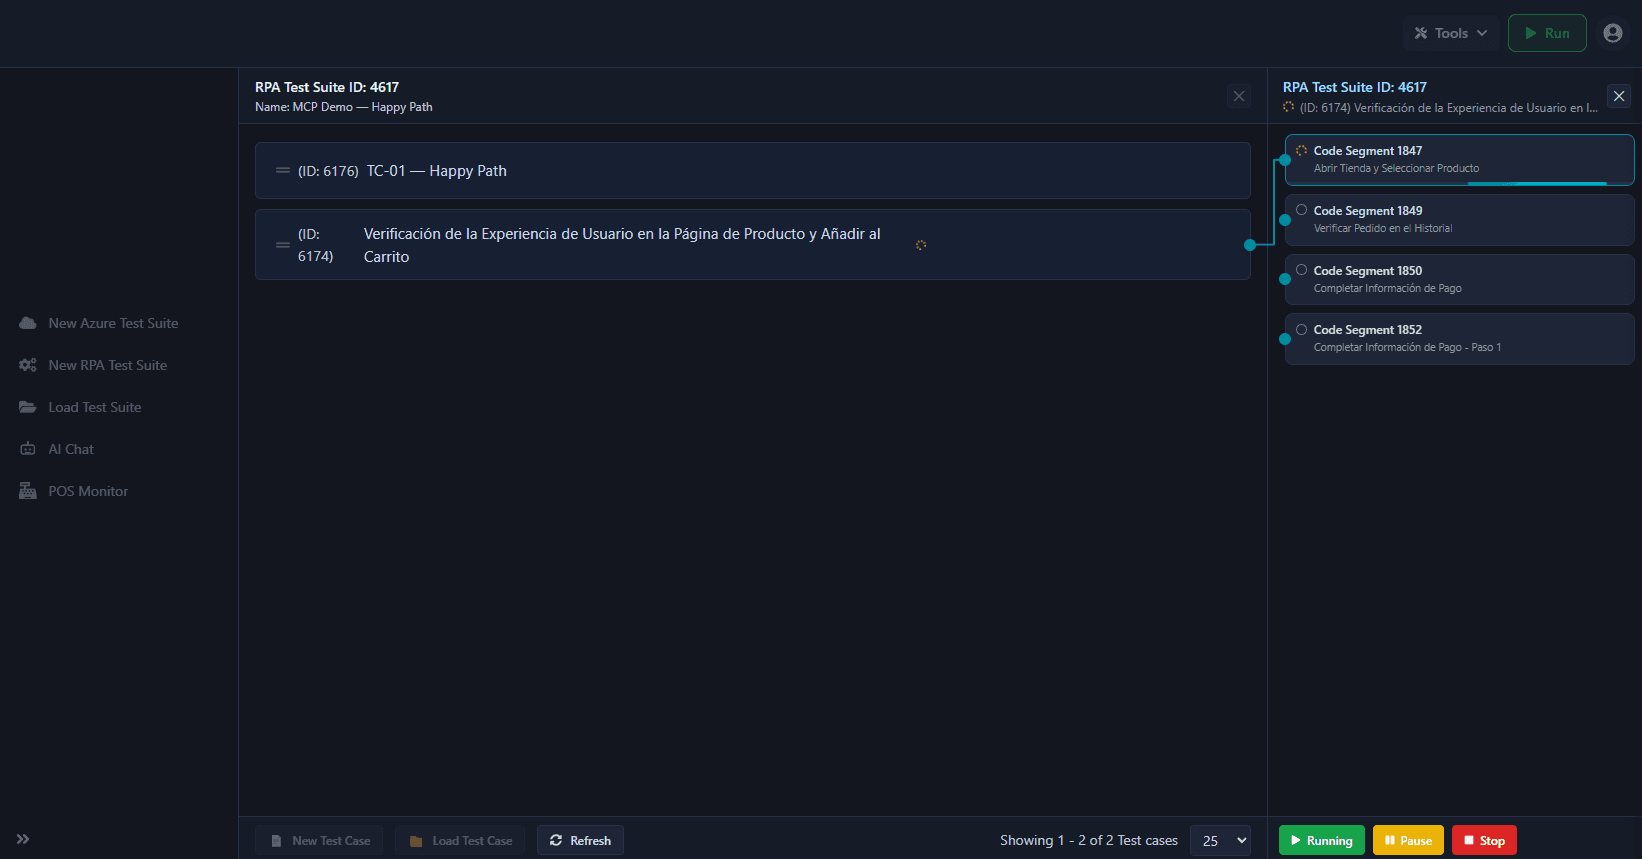This screenshot has height=859, width=1642.
Task: Open the 25 per page dropdown
Action: [x=1220, y=841]
